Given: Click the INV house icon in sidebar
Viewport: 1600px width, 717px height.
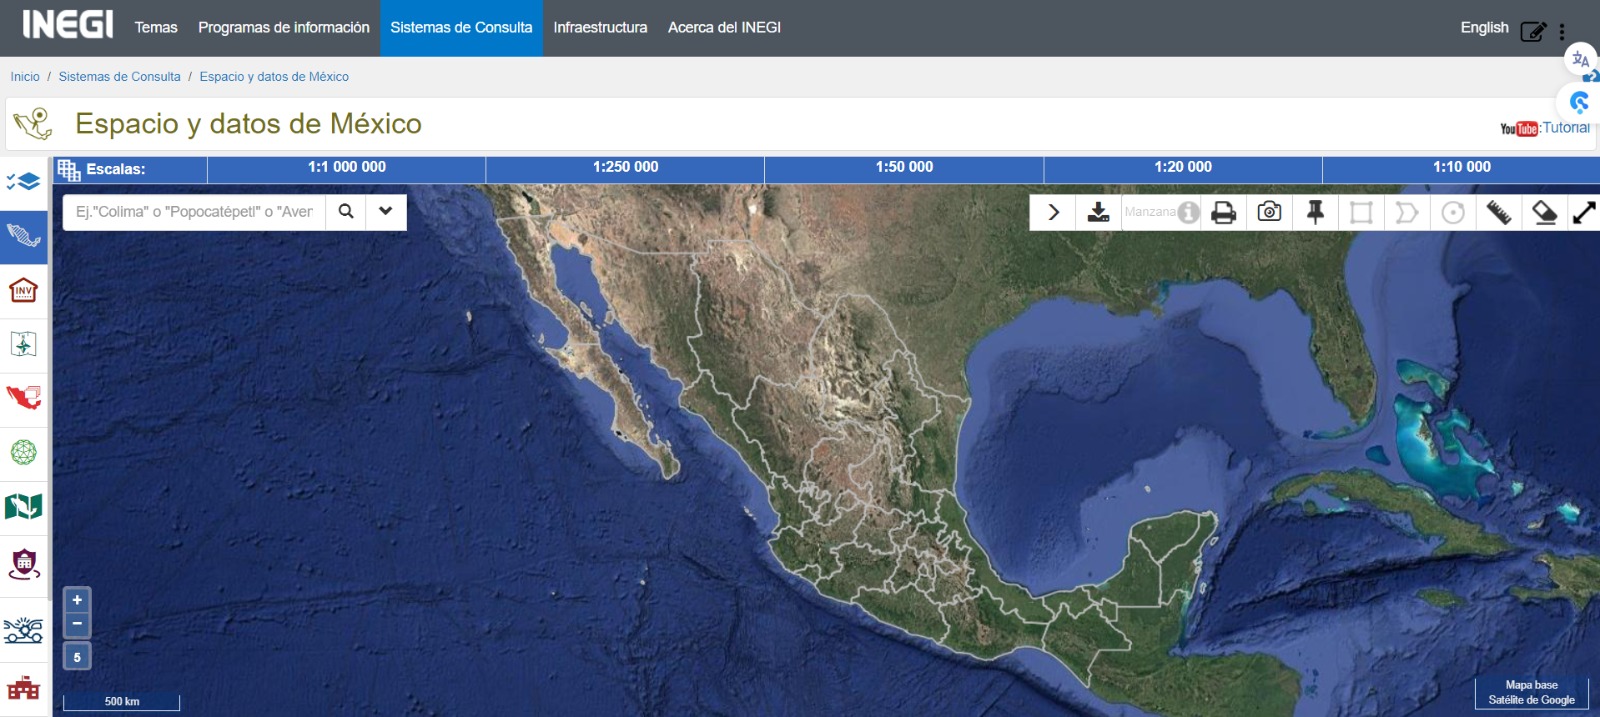Looking at the screenshot, I should point(23,291).
